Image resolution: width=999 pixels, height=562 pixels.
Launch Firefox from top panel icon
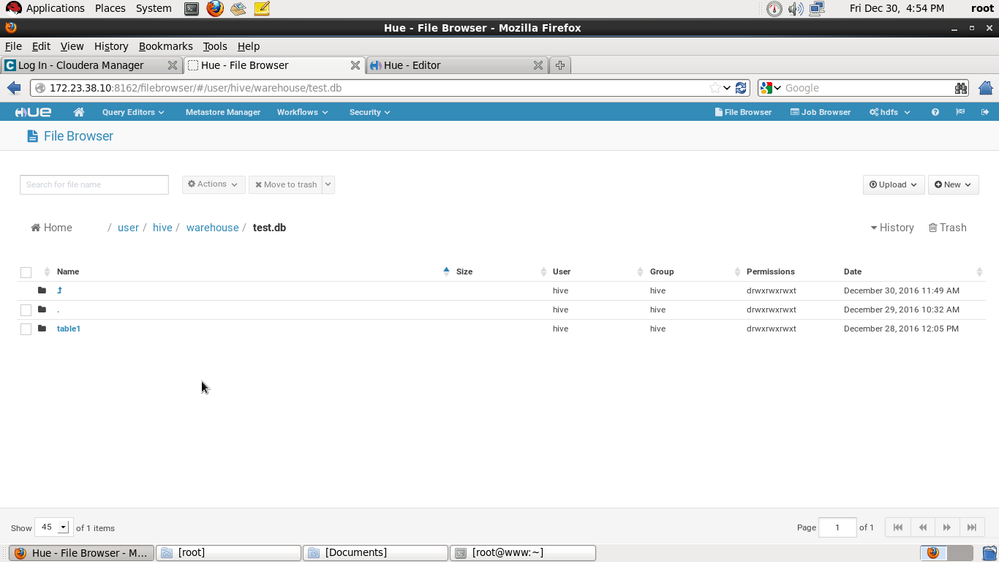click(x=215, y=8)
